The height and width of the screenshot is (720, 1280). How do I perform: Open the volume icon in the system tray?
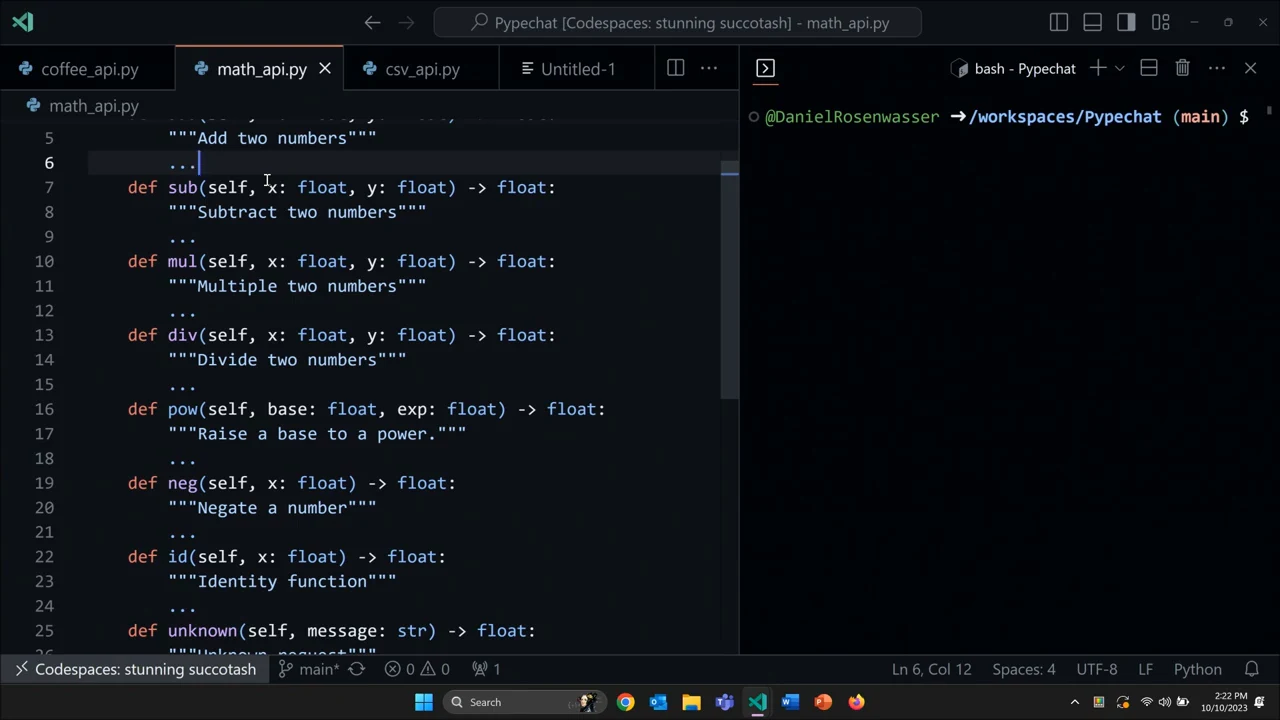[1165, 702]
